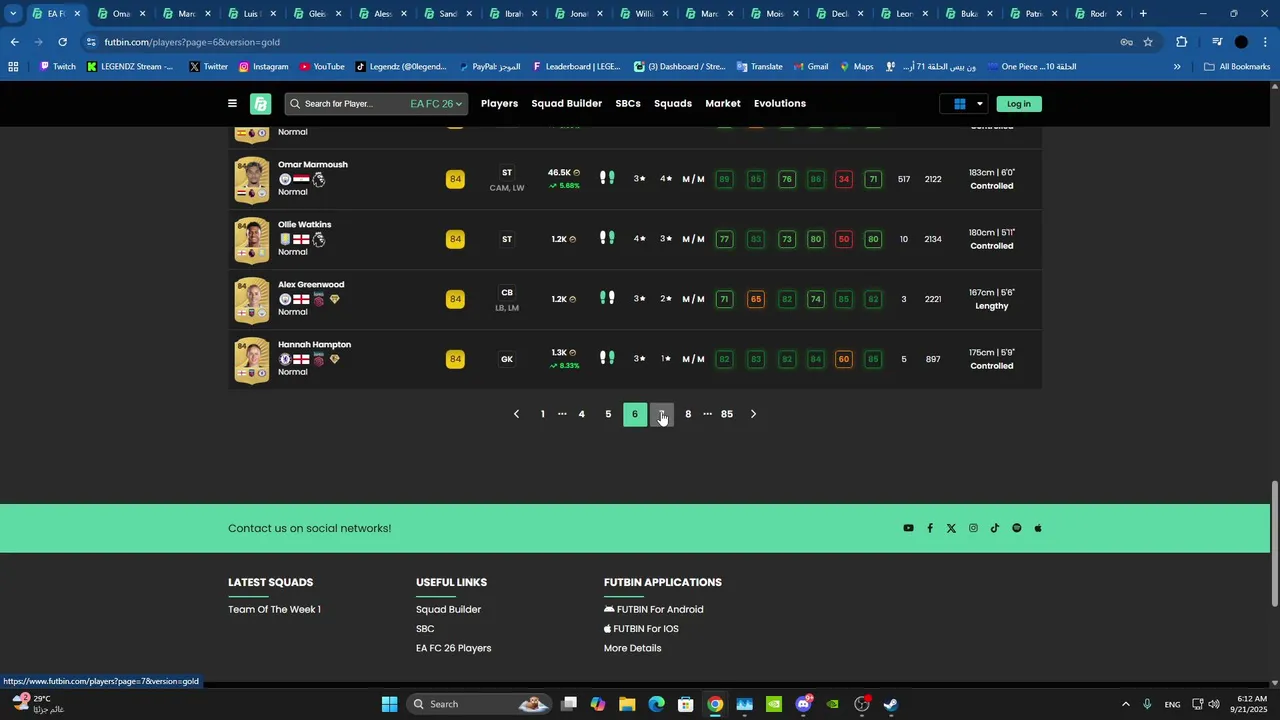Viewport: 1280px width, 720px height.
Task: Go to previous page with left chevron
Action: coord(516,414)
